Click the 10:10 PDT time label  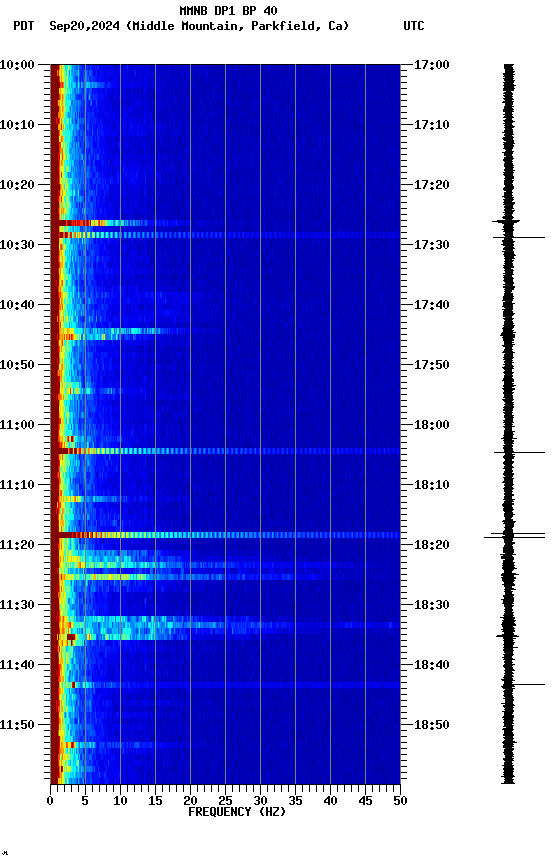17,125
